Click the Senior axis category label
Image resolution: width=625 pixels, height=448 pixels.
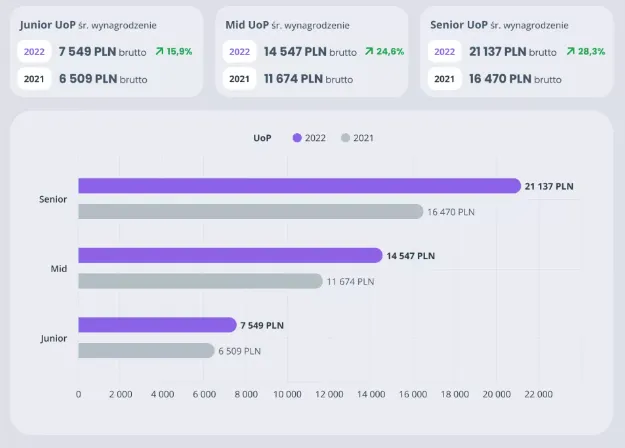coord(53,199)
